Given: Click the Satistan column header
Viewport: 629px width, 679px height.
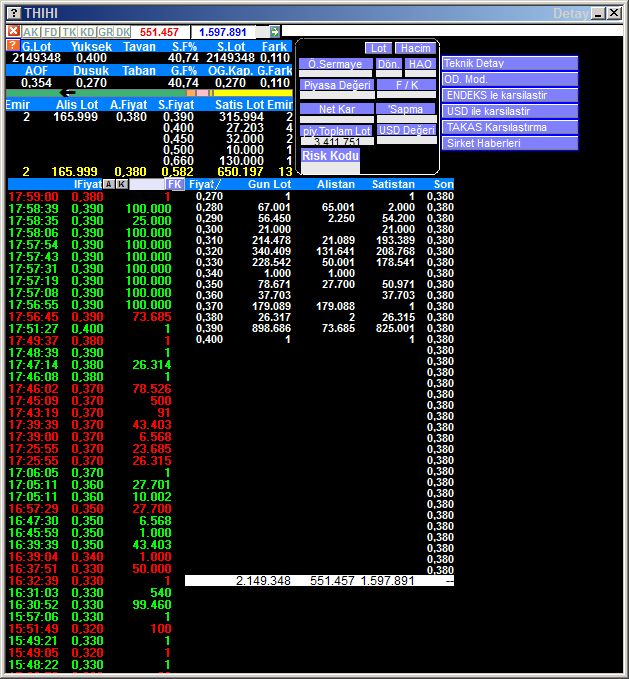Looking at the screenshot, I should 393,184.
